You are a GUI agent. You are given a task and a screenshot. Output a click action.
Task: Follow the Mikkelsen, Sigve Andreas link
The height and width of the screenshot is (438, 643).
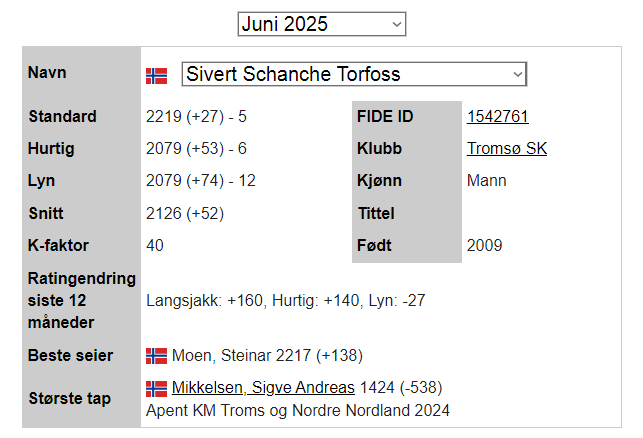coord(263,388)
